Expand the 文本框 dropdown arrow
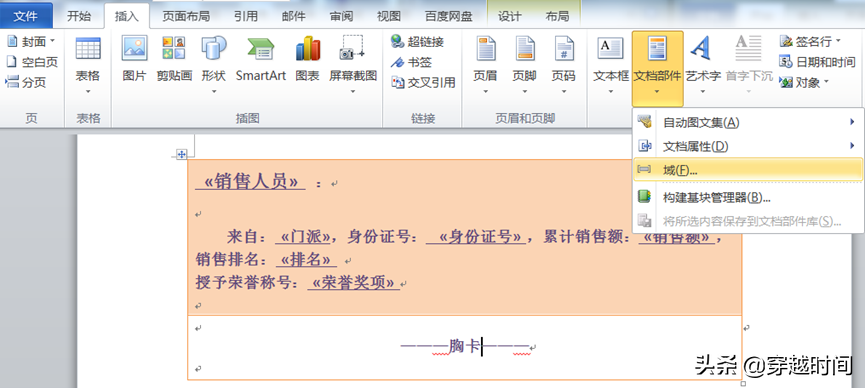Screen dimensions: 865x388 click(611, 92)
